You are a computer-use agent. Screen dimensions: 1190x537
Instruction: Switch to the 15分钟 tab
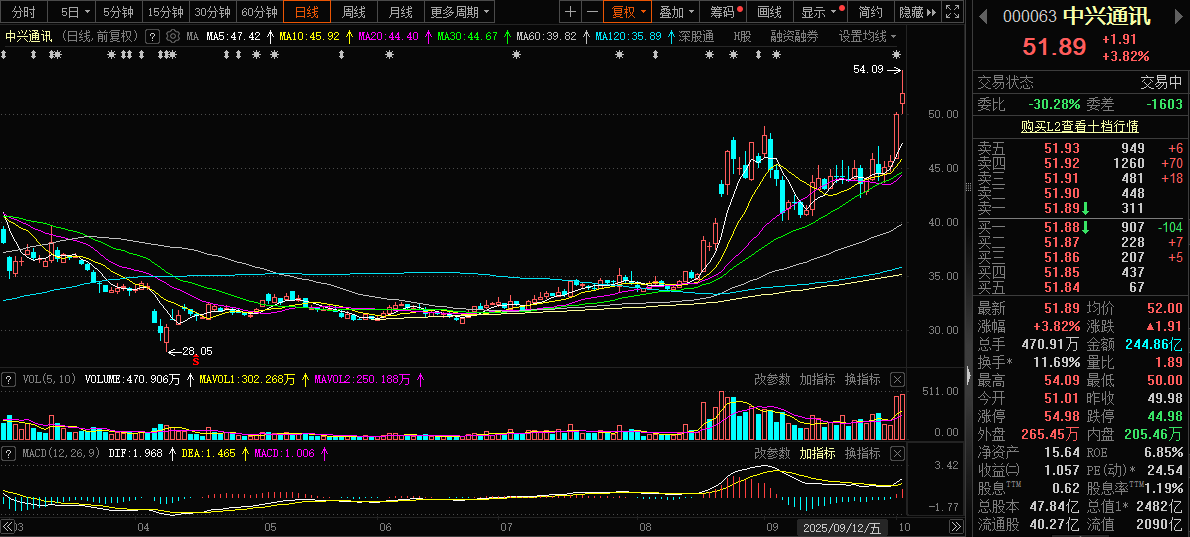click(x=165, y=11)
